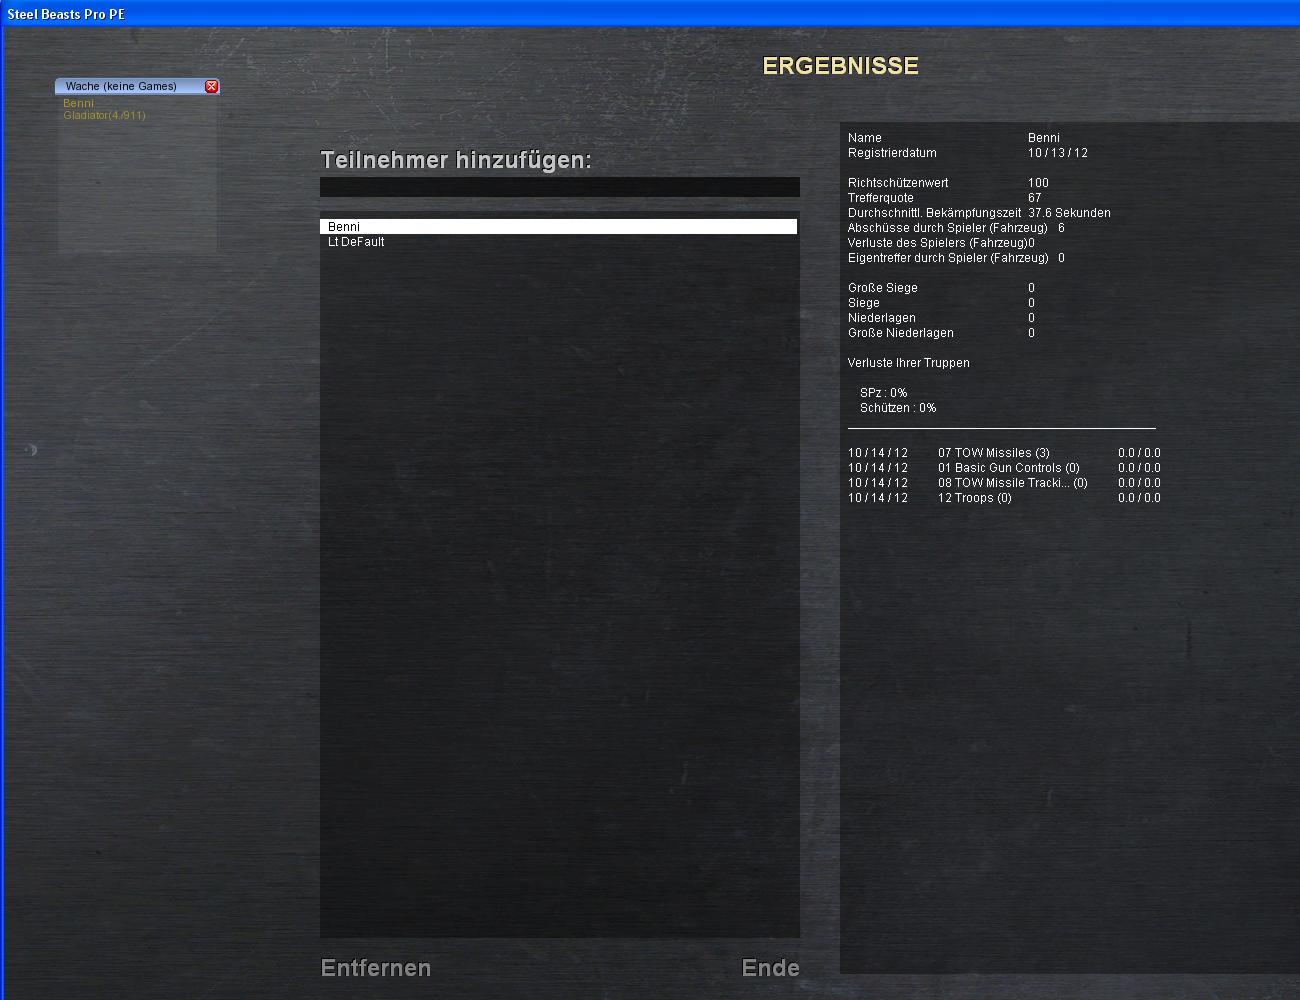Select Benni in the Wache user list
1300x1000 pixels.
pyautogui.click(x=78, y=103)
